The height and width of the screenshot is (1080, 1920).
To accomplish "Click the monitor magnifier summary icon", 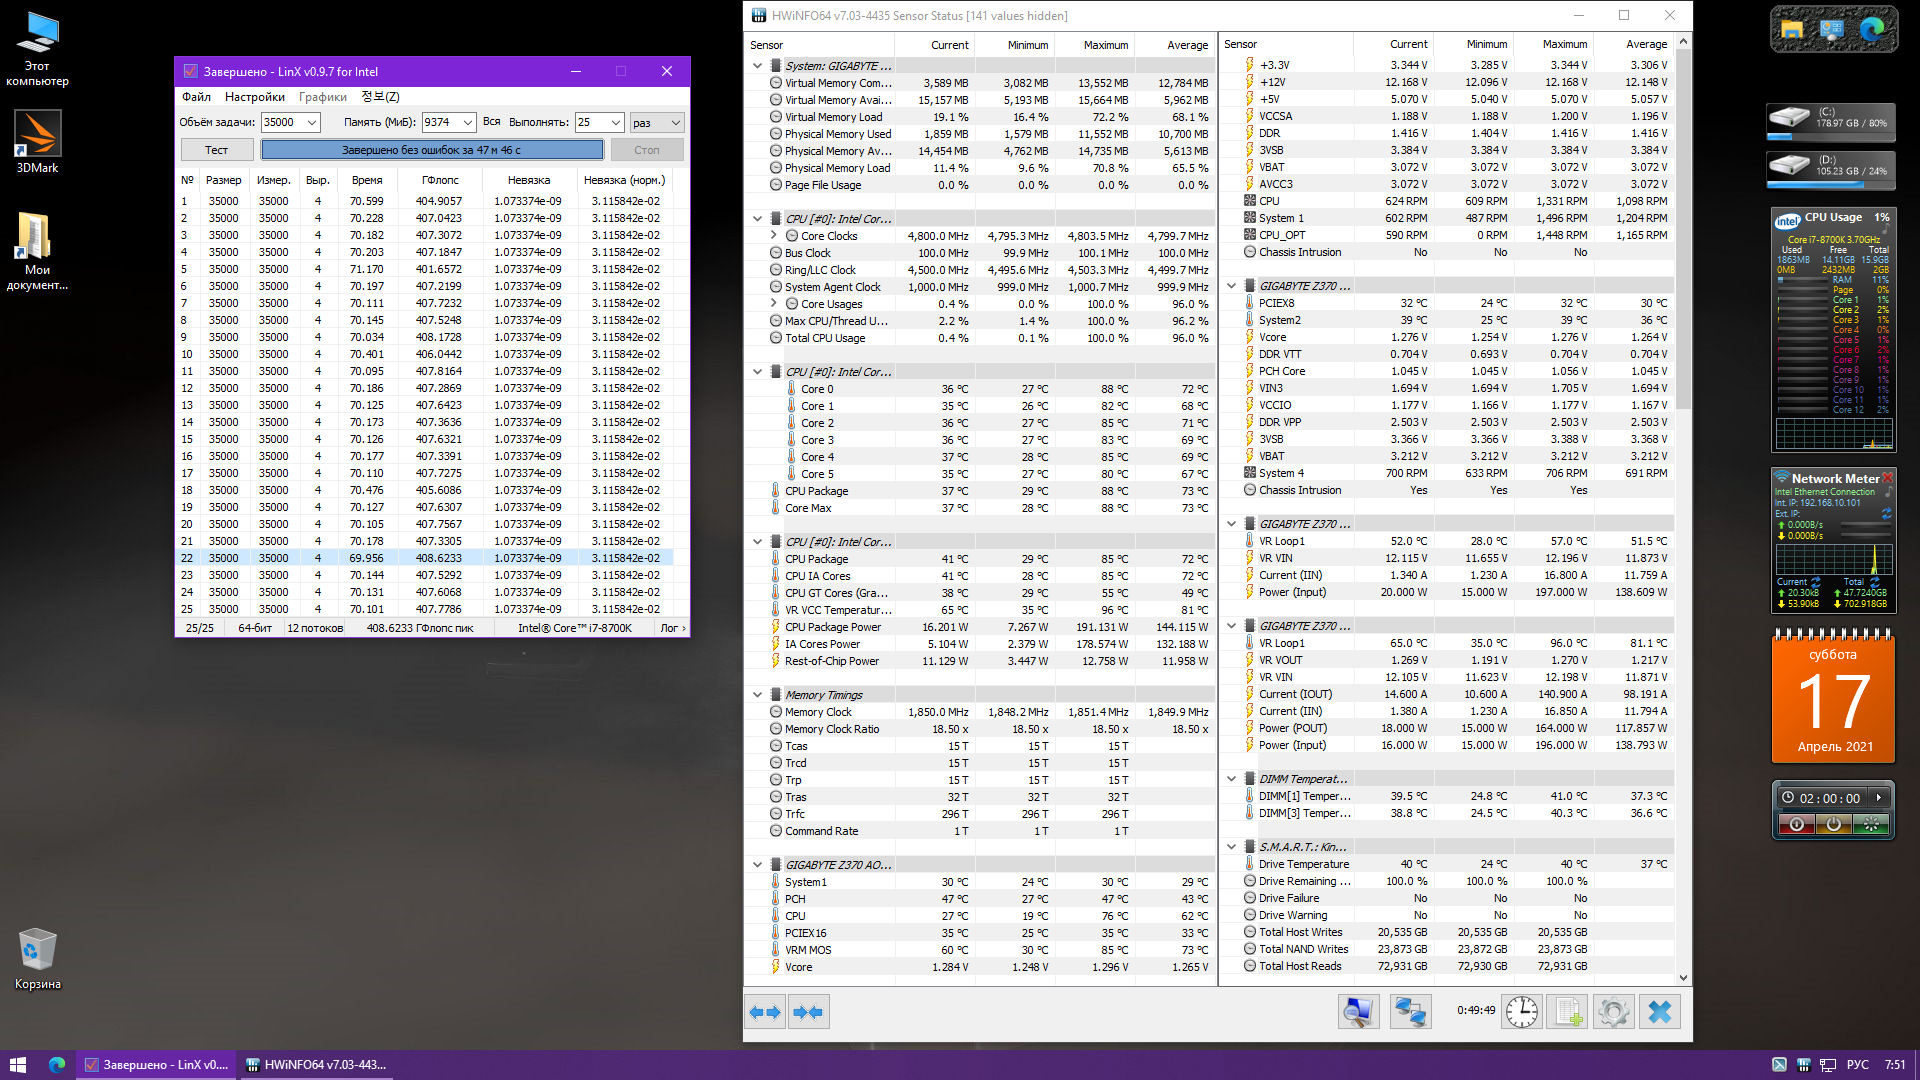I will pyautogui.click(x=1358, y=1012).
